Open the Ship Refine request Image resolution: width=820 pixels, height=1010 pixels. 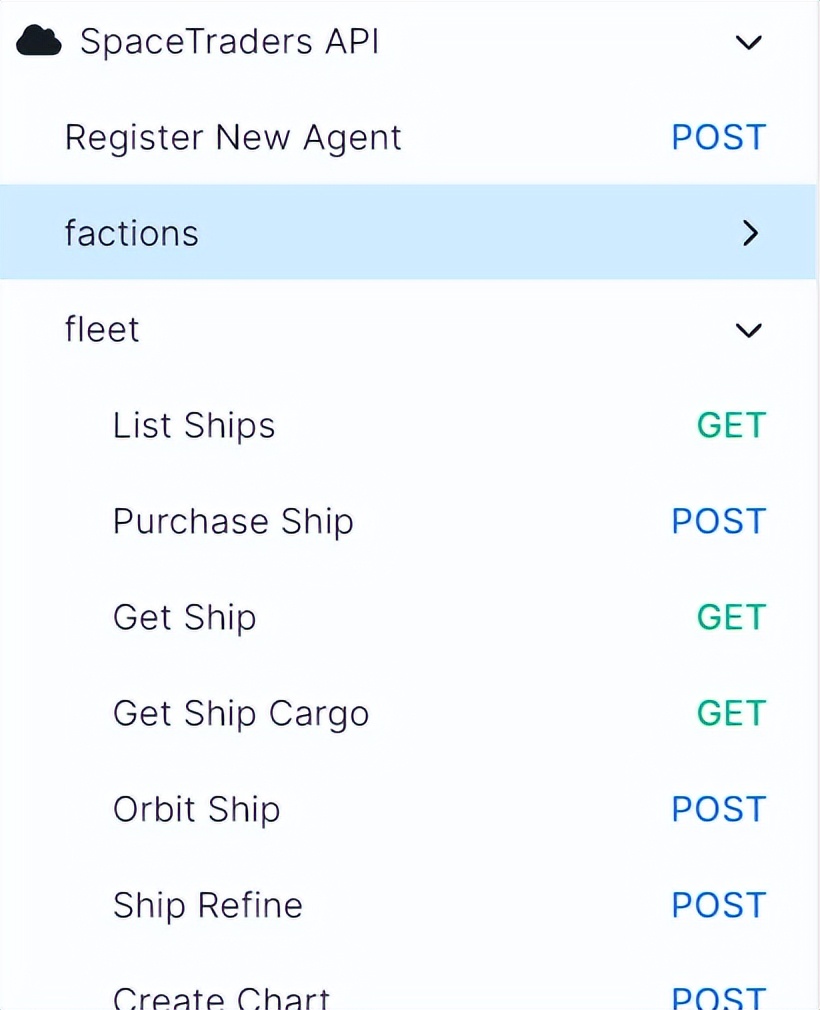pos(208,905)
